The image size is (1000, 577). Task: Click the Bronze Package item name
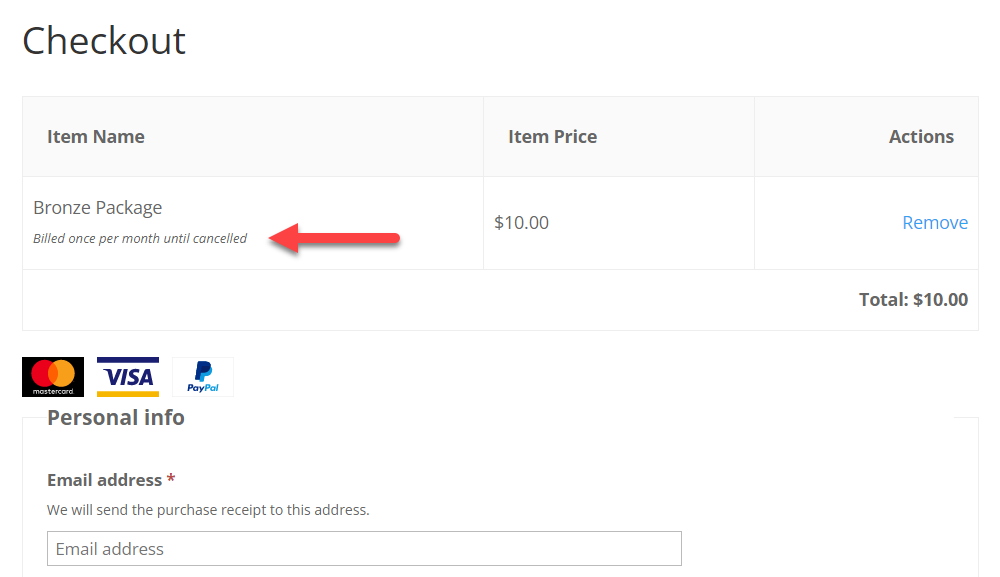pos(98,208)
